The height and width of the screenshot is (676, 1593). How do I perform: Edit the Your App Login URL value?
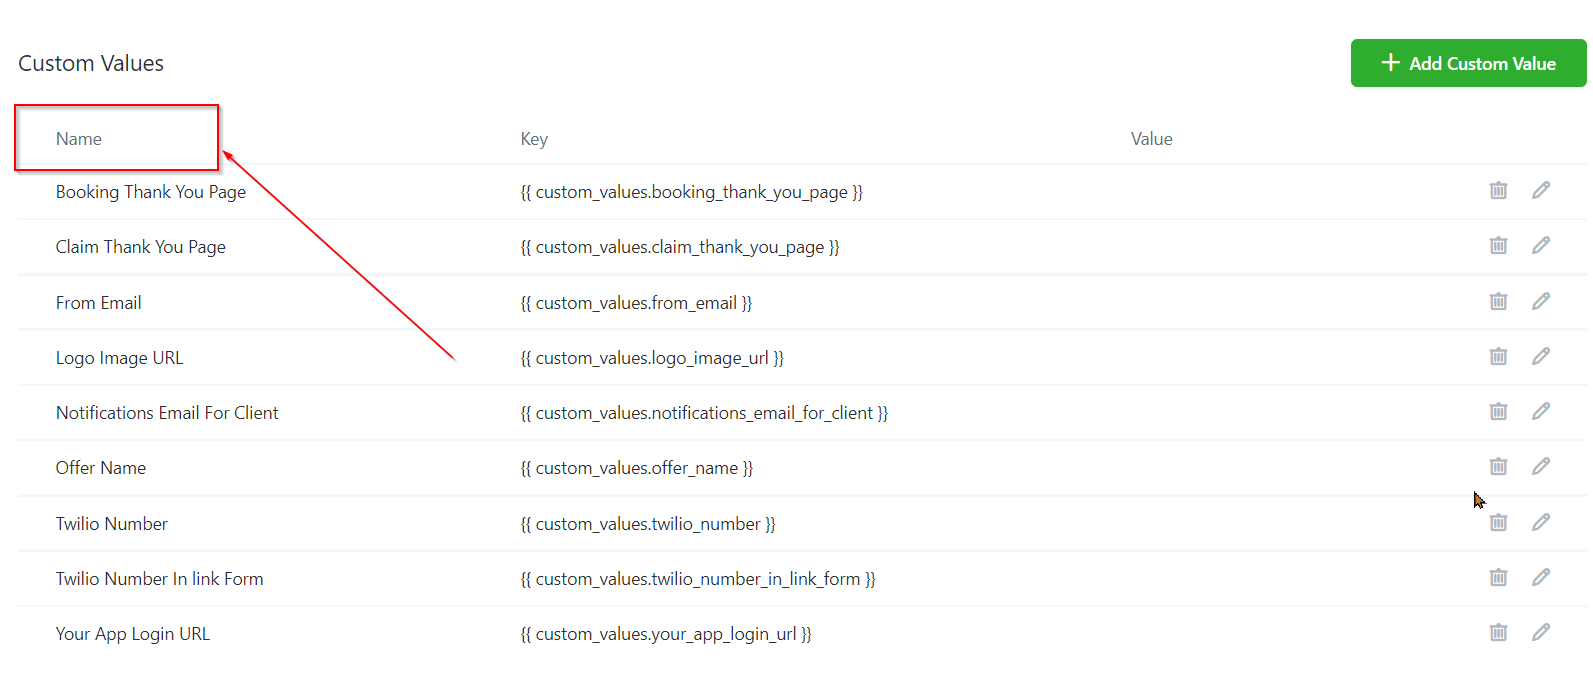pos(1541,632)
